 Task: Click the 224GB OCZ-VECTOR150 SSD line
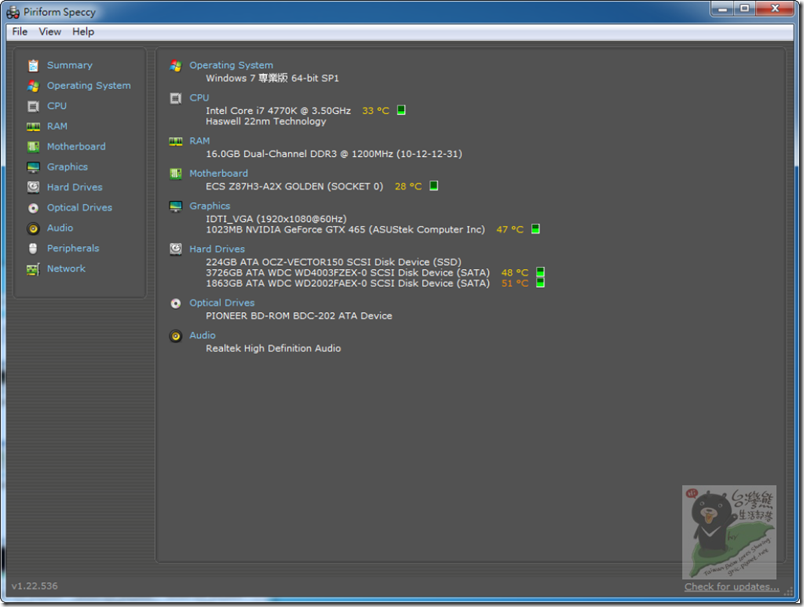334,262
